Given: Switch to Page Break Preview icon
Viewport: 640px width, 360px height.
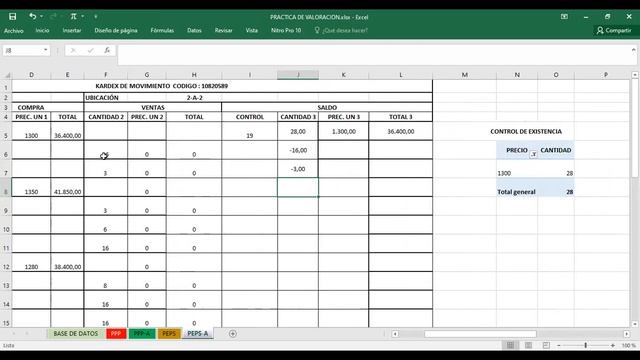Looking at the screenshot, I should click(x=546, y=345).
